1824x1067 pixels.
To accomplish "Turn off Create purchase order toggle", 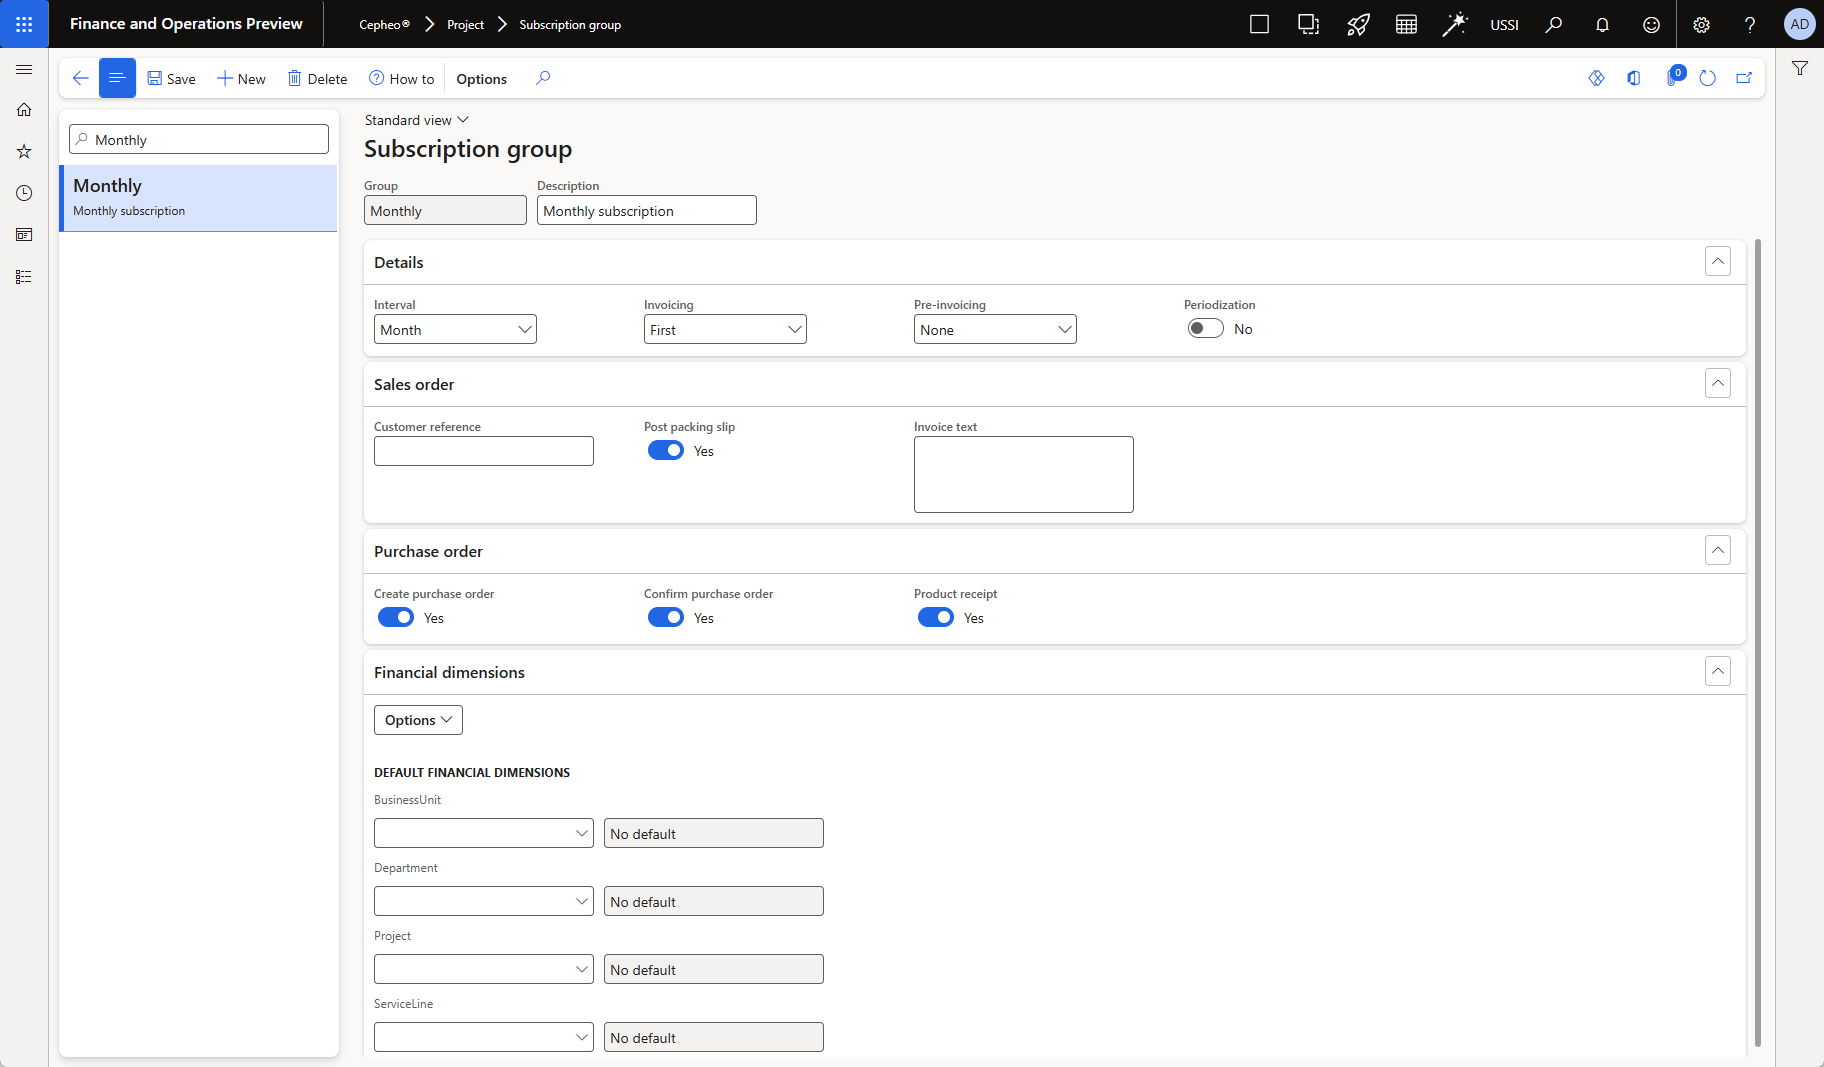I will (396, 618).
